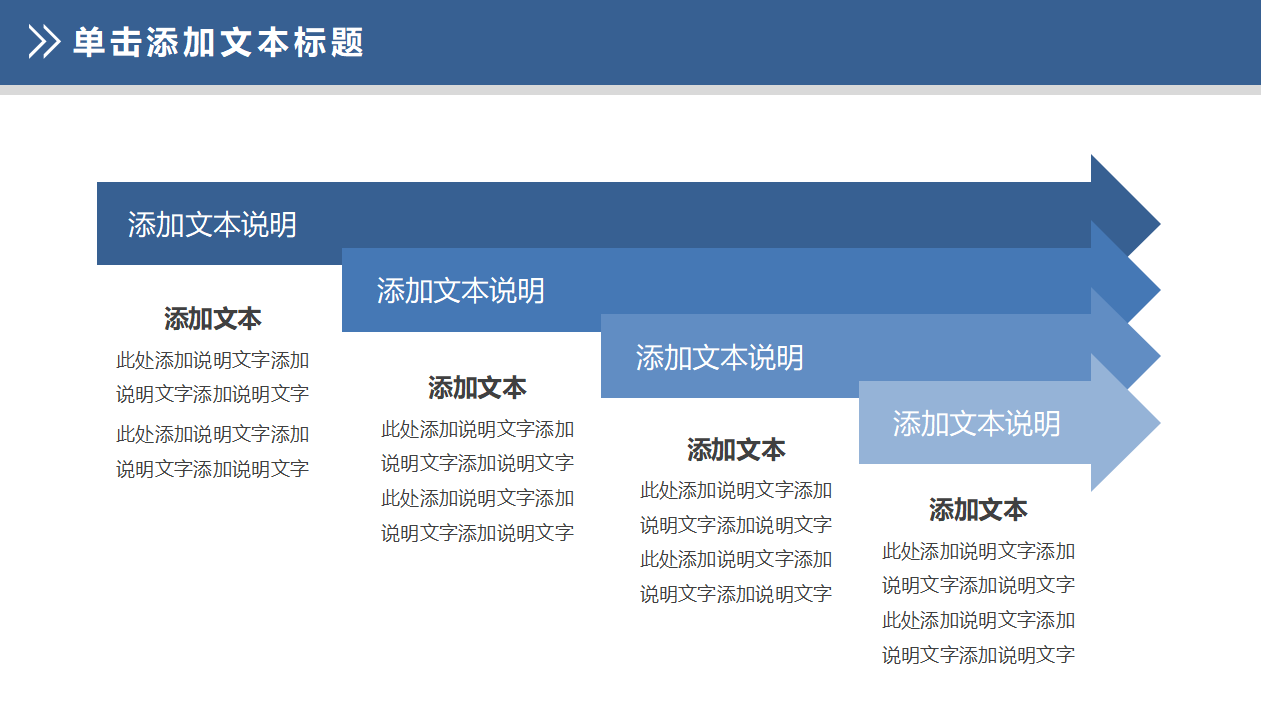Click first column's lower description paragraph
Viewport: 1261px width, 704px height.
[x=213, y=452]
